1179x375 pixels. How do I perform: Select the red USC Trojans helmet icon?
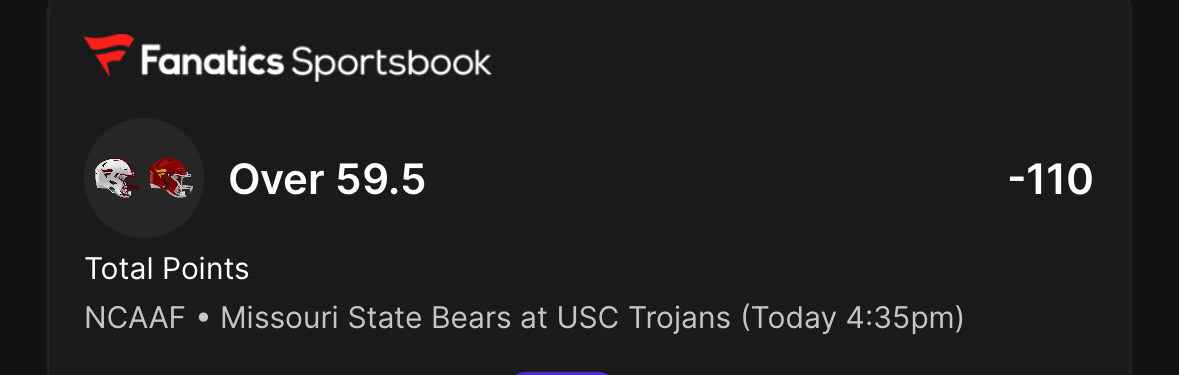[x=171, y=178]
